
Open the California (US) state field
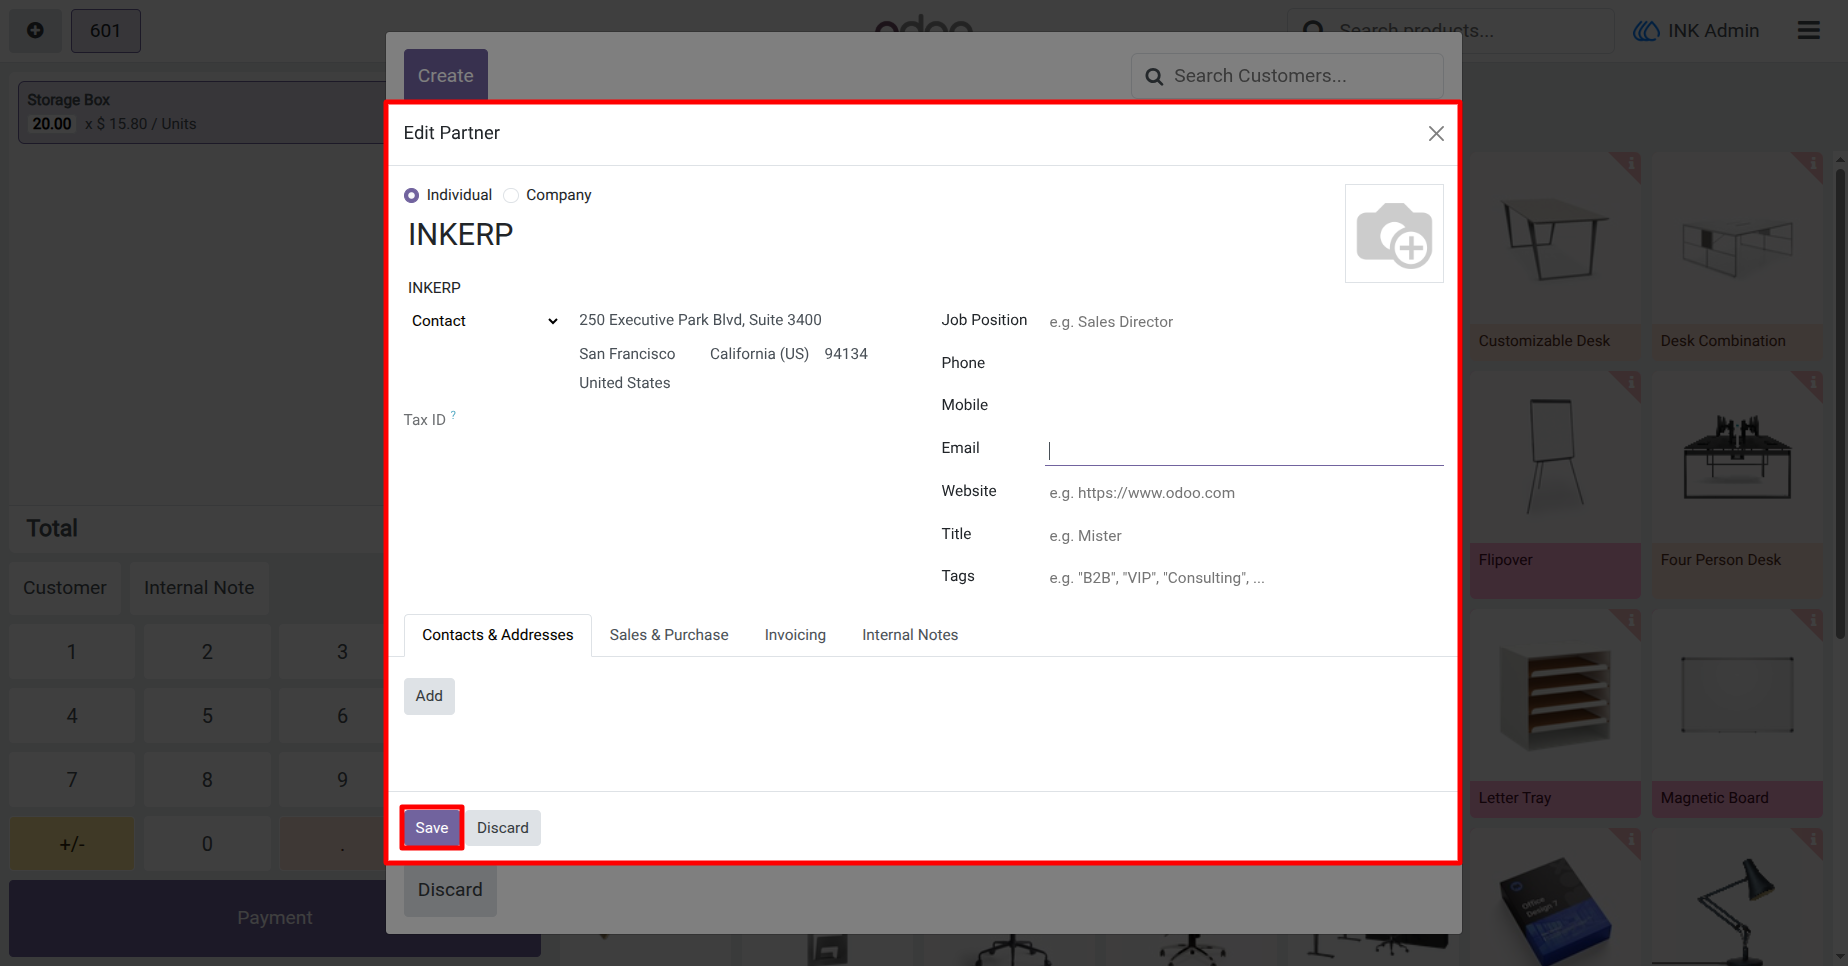[759, 354]
